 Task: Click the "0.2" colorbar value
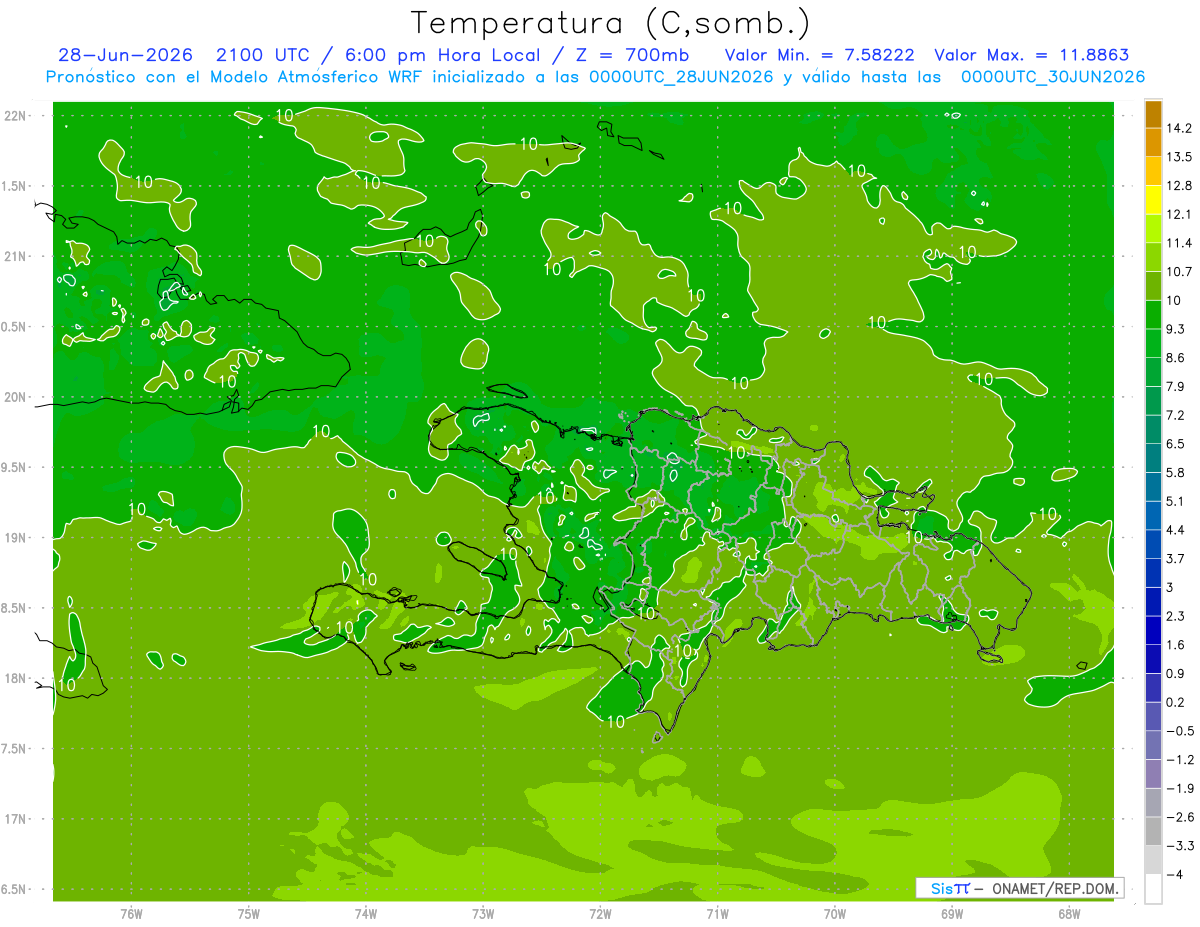[x=1175, y=702]
